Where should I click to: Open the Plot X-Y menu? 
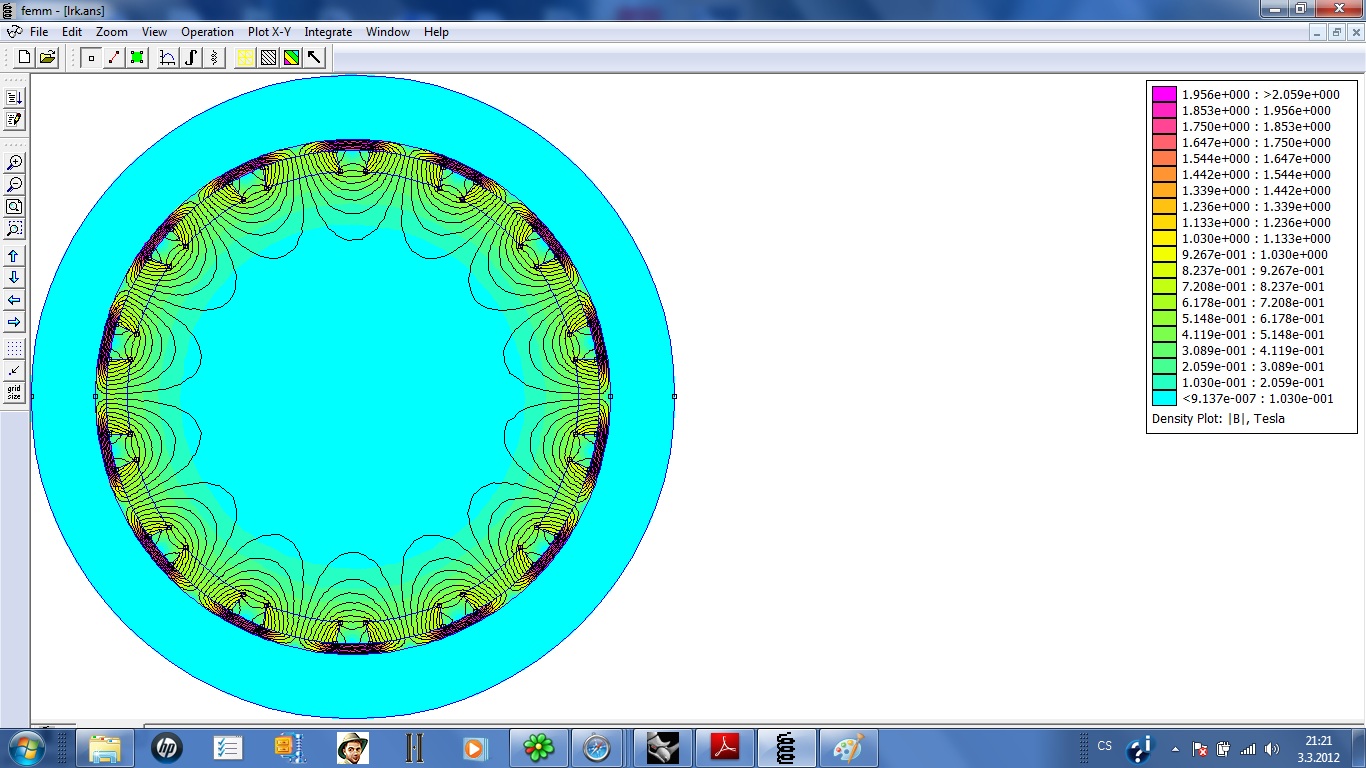(x=269, y=32)
